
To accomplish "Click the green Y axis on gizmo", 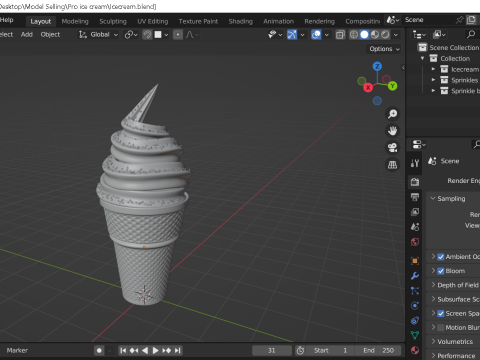I will point(392,86).
